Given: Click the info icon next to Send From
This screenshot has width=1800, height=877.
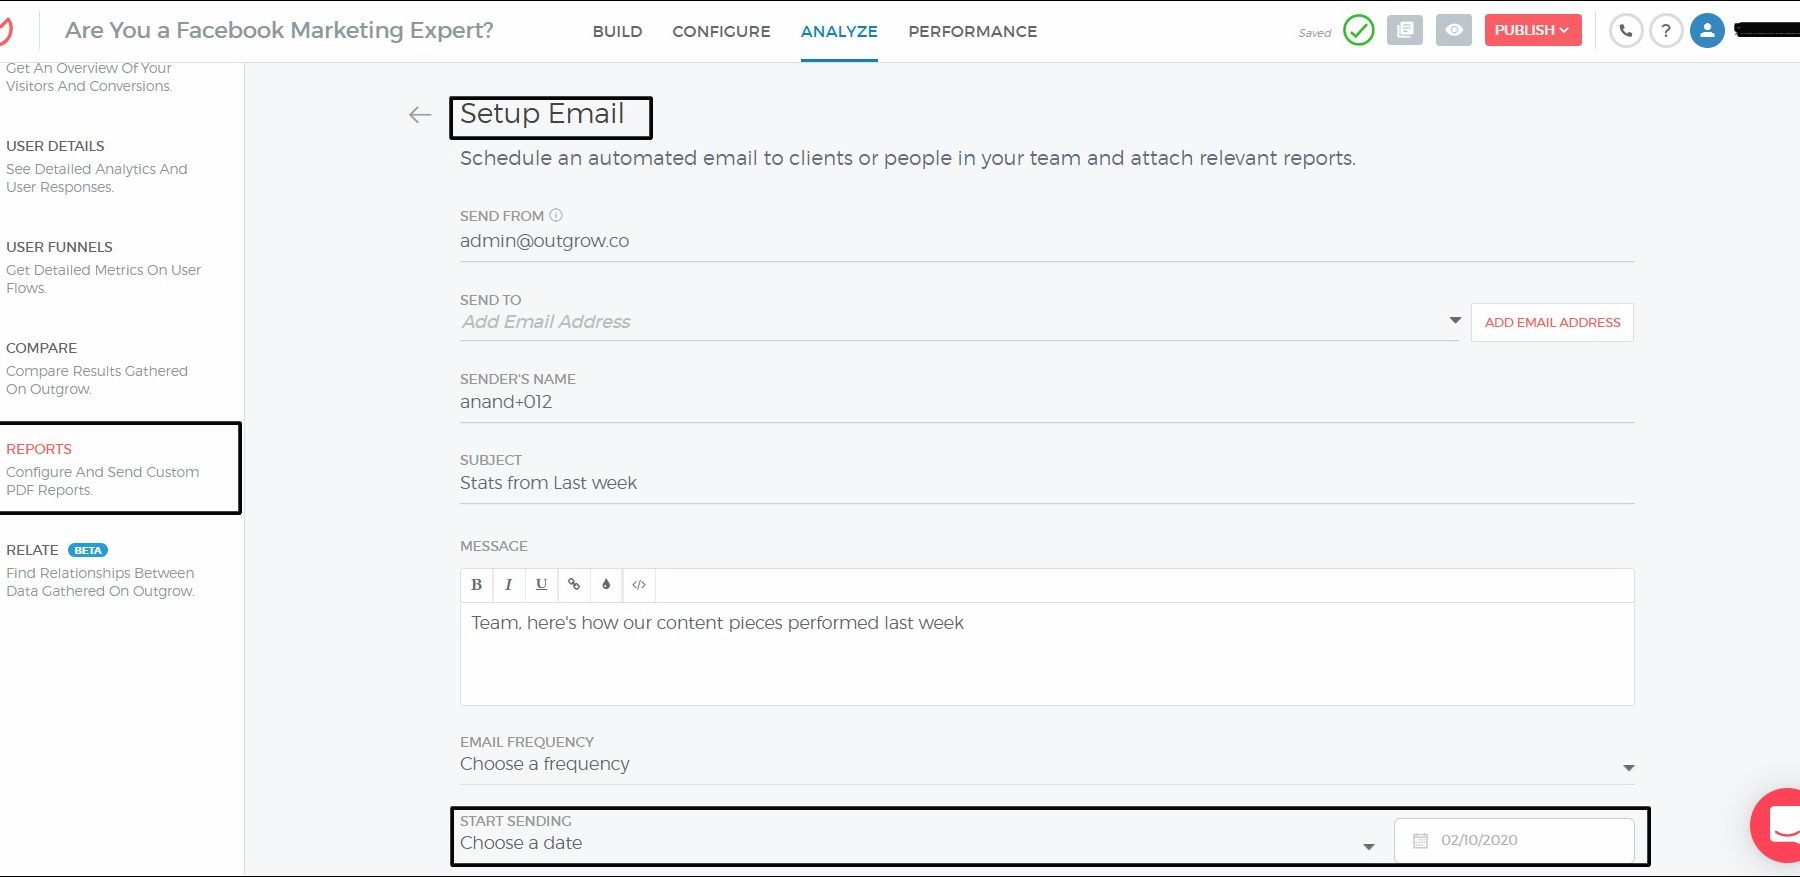Looking at the screenshot, I should click(x=556, y=215).
